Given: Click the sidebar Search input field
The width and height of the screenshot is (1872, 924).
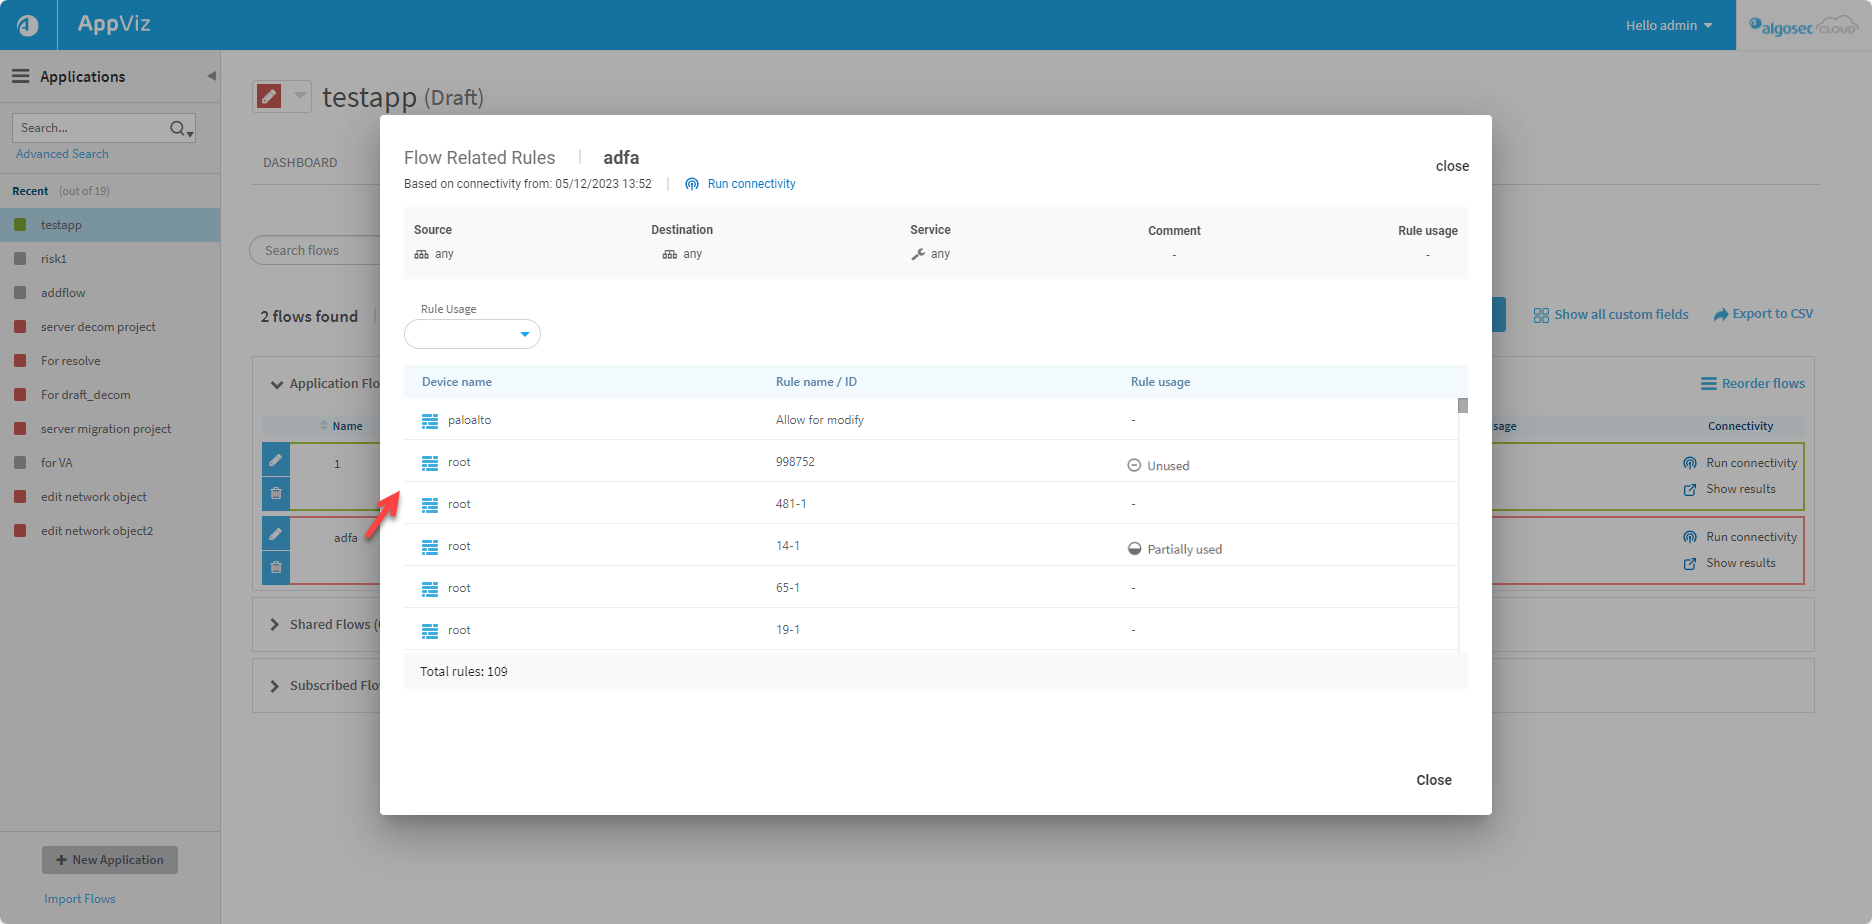Looking at the screenshot, I should pyautogui.click(x=90, y=128).
